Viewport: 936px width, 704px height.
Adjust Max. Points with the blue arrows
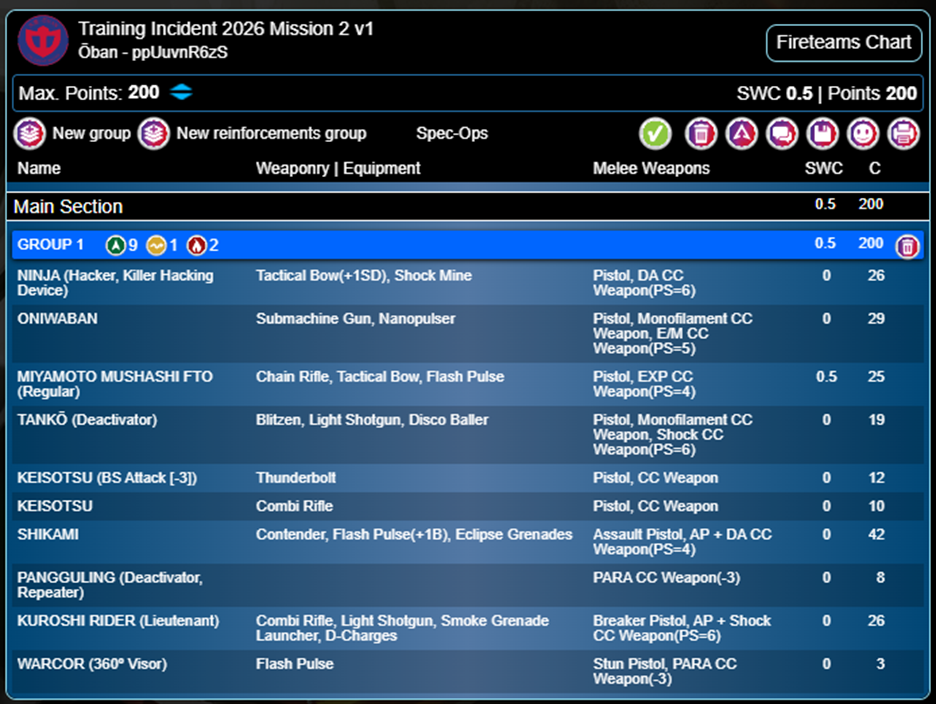tap(181, 93)
